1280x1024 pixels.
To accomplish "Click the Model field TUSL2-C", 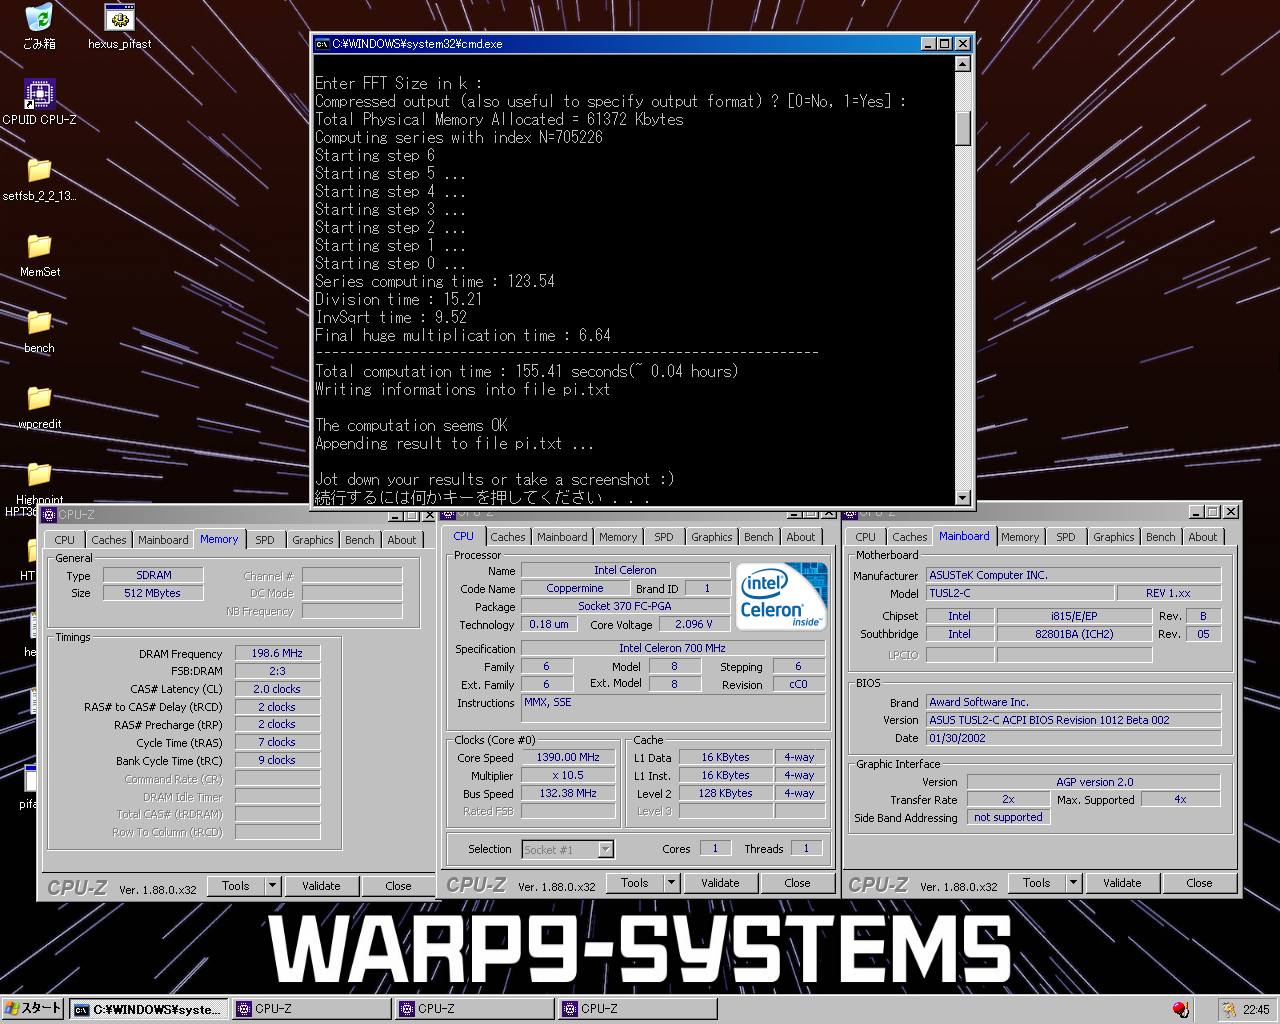I will (x=1018, y=593).
